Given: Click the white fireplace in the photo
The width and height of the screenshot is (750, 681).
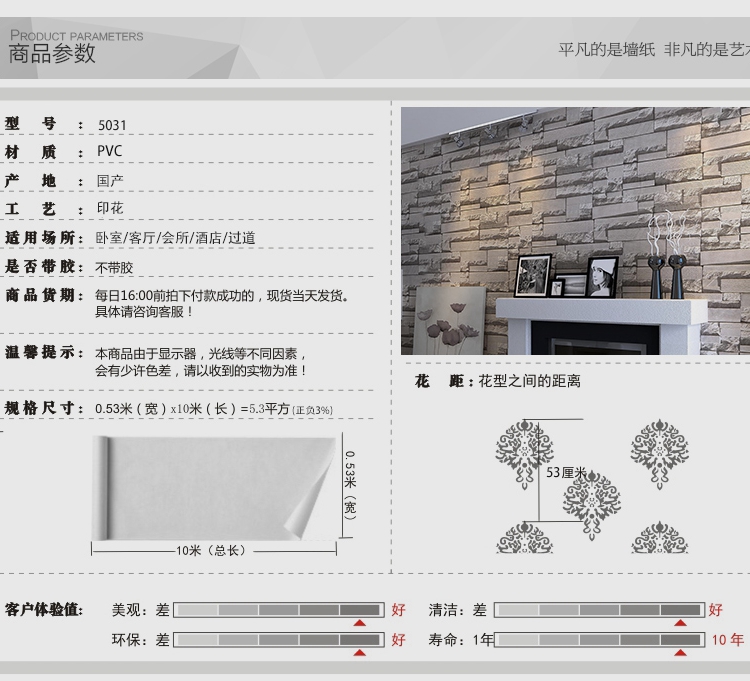Looking at the screenshot, I should tap(601, 326).
